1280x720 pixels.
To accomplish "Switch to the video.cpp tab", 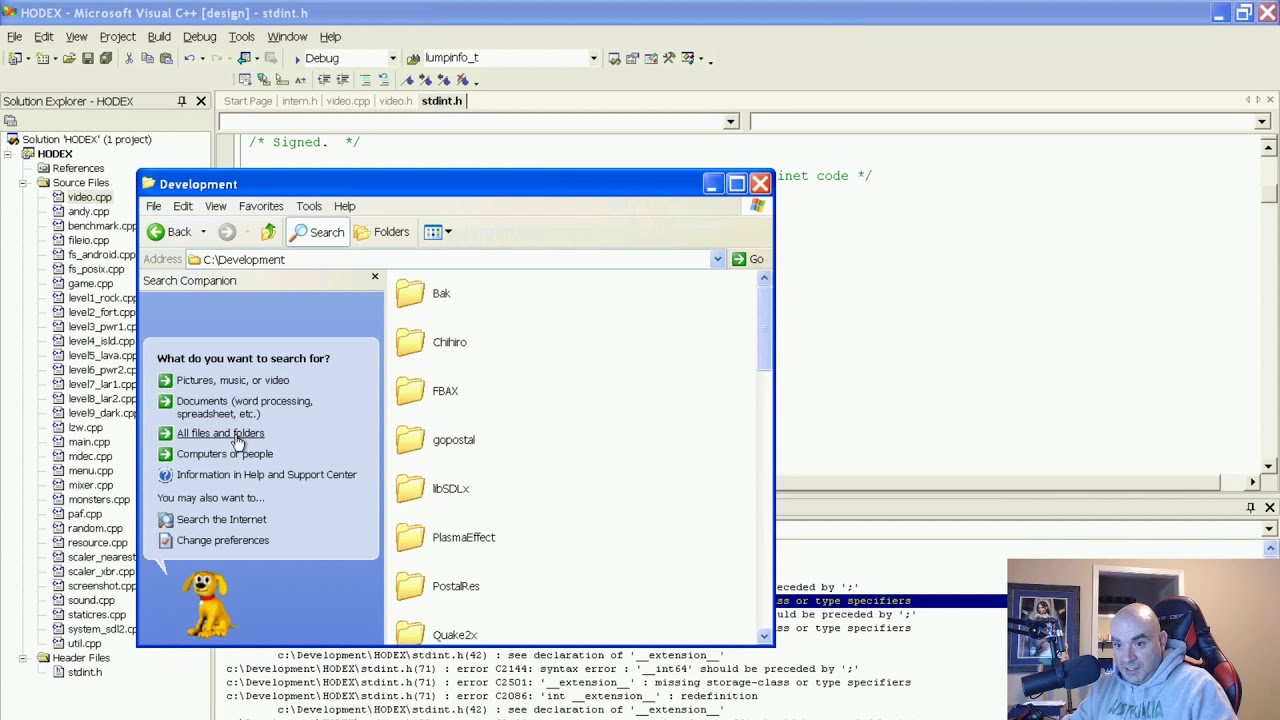I will pyautogui.click(x=348, y=101).
